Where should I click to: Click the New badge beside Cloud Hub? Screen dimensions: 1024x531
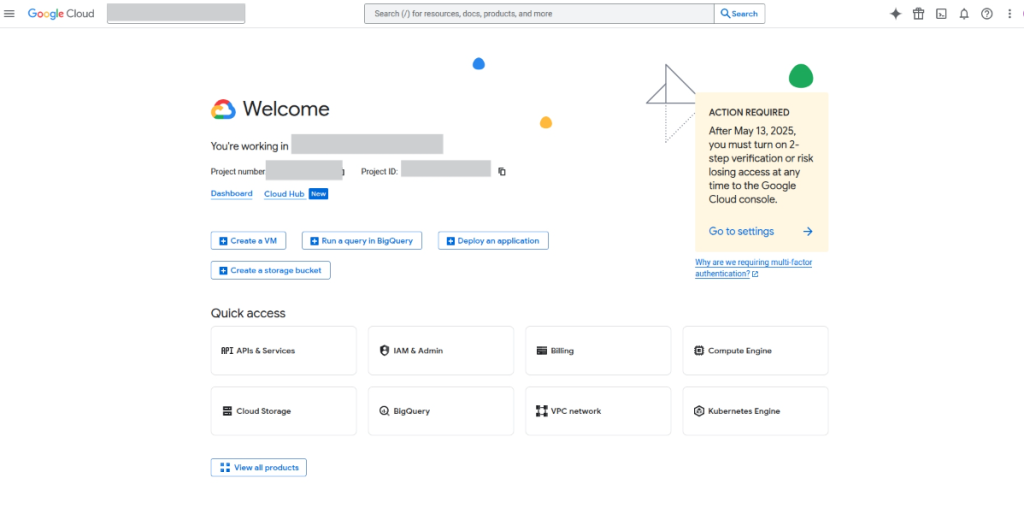pyautogui.click(x=318, y=194)
